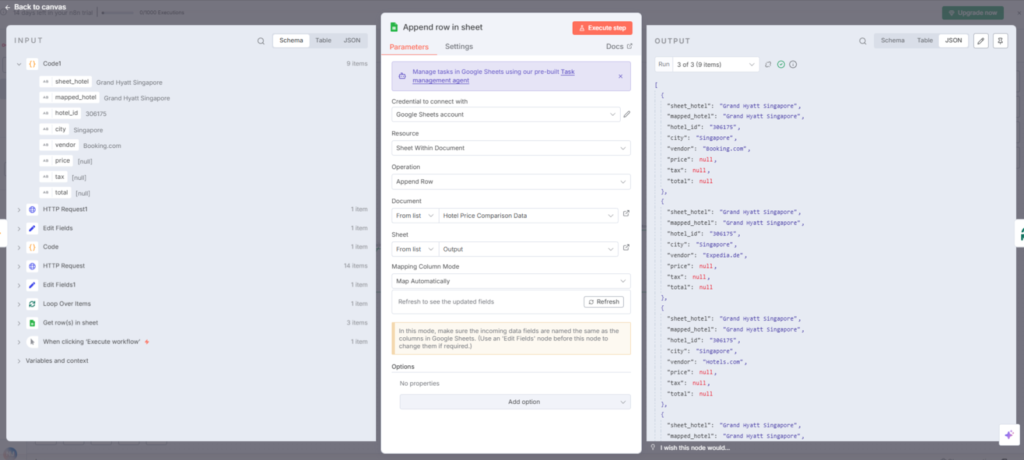The height and width of the screenshot is (460, 1024).
Task: Edit the Google Sheets credential with the pencil icon
Action: (x=627, y=114)
